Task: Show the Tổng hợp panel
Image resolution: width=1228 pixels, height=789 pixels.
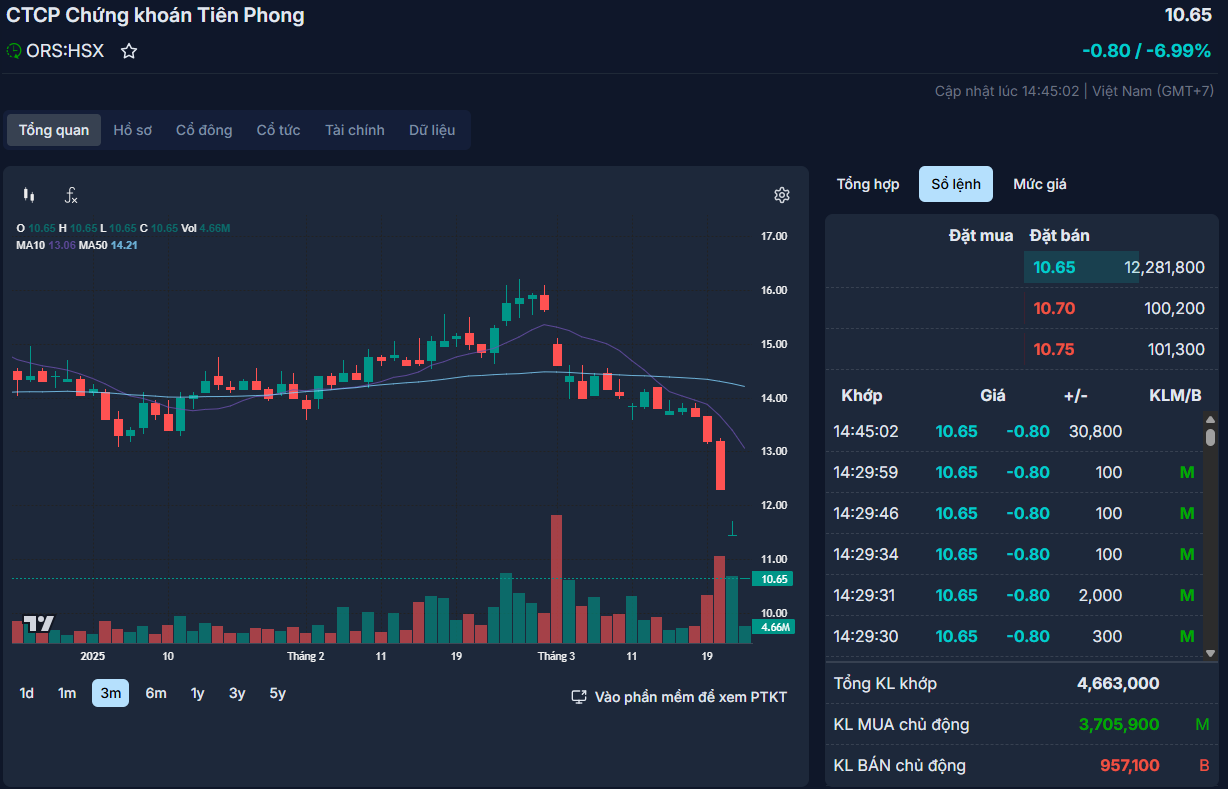Action: click(x=867, y=184)
